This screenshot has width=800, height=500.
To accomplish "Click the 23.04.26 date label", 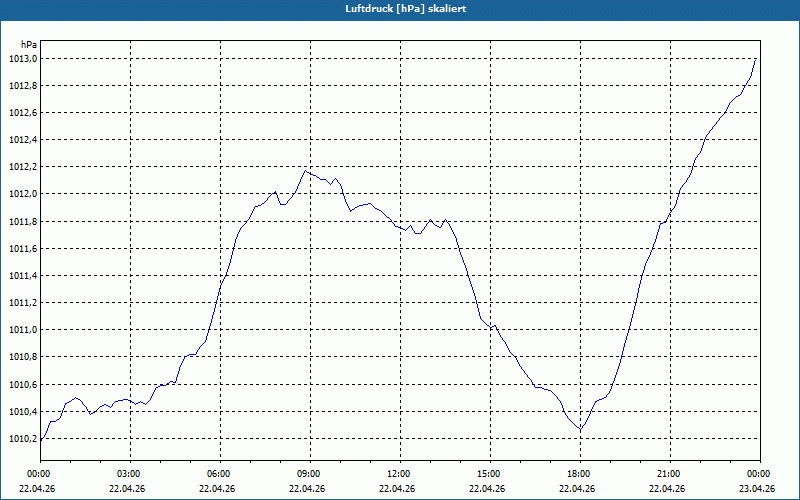I will click(757, 488).
